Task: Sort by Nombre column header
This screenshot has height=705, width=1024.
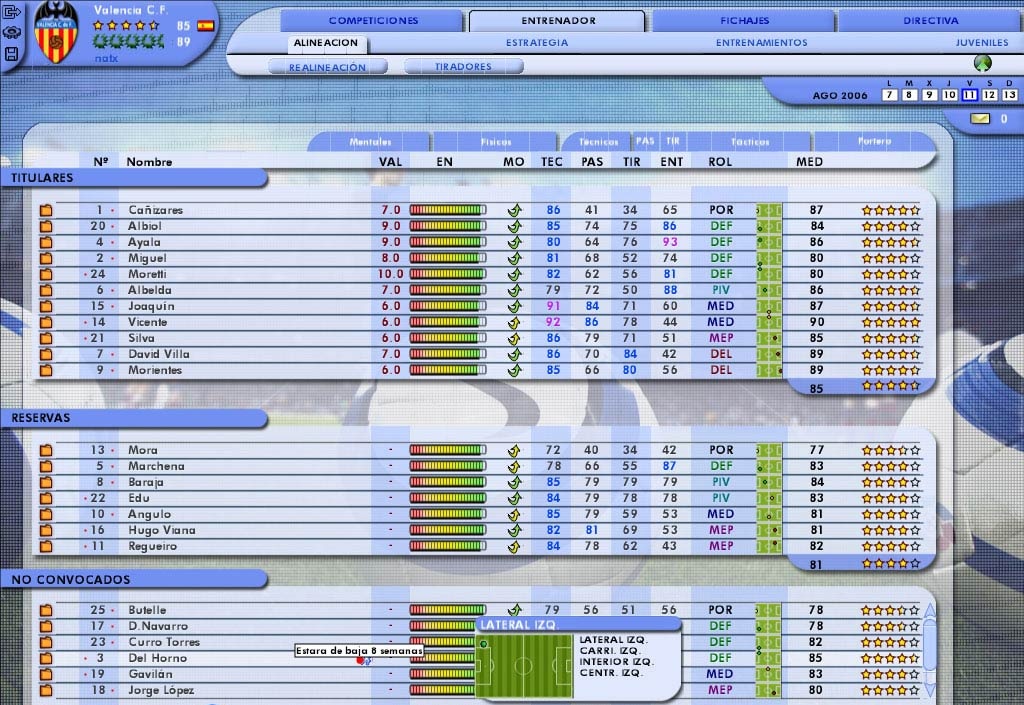Action: (150, 162)
